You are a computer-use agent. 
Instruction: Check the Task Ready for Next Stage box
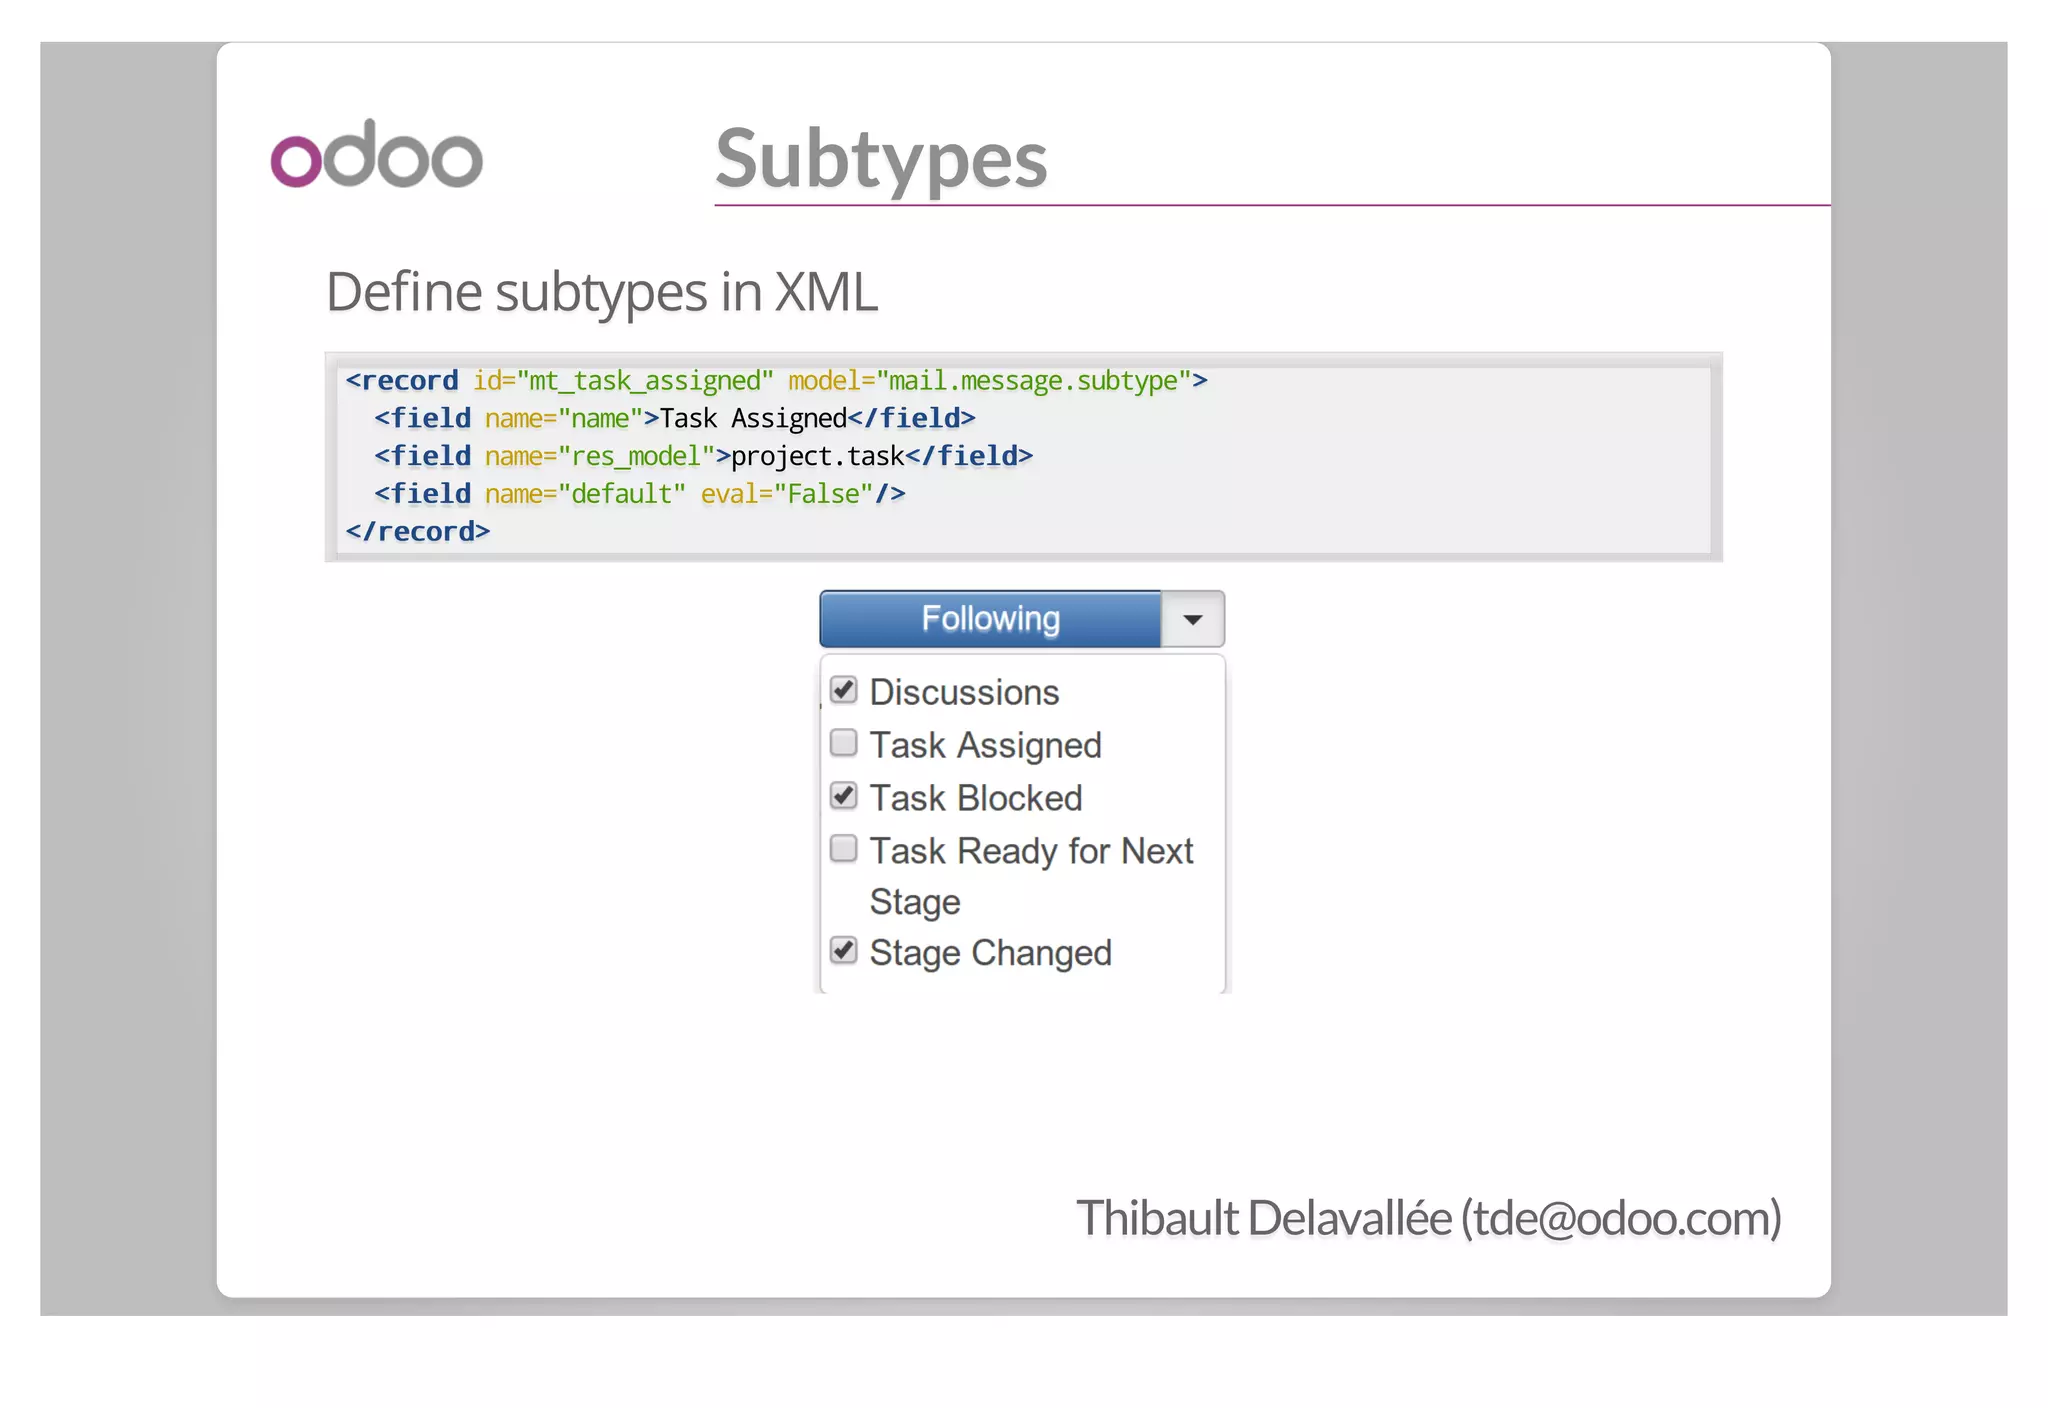[x=844, y=849]
